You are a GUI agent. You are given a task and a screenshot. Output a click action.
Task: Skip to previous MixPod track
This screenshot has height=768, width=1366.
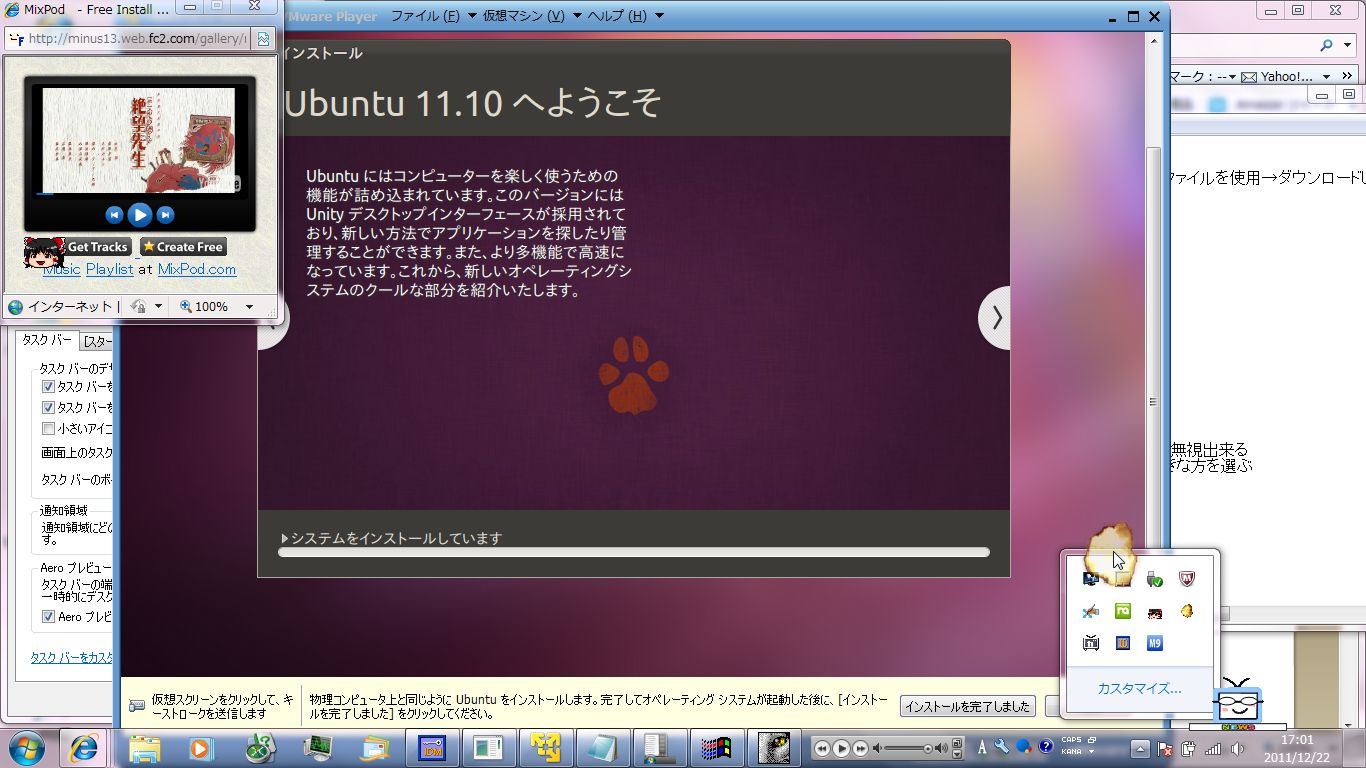[114, 215]
